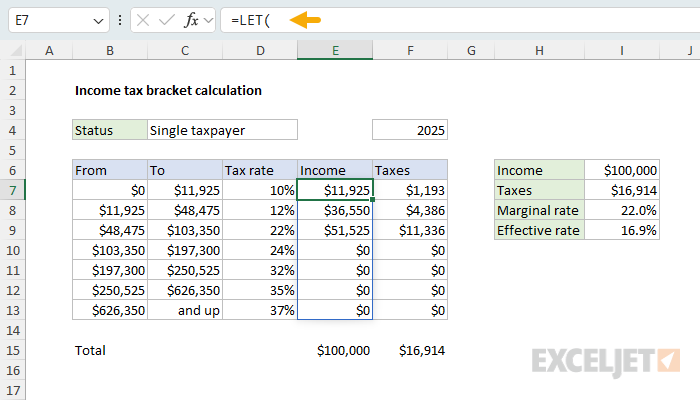
Task: Click the Select All corner triangle
Action: (17, 50)
